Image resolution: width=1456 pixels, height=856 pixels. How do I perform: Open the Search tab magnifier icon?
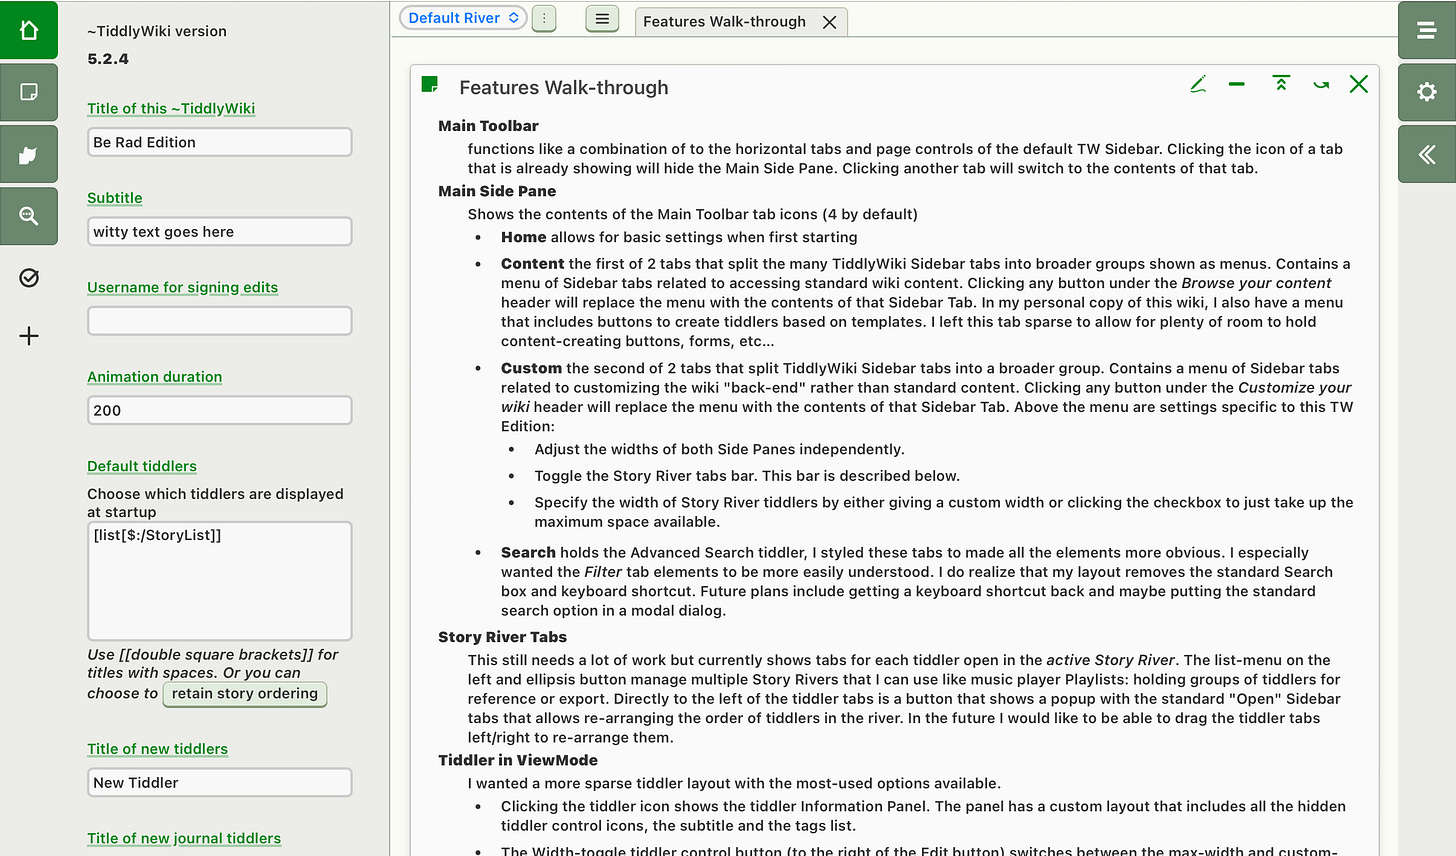point(29,216)
